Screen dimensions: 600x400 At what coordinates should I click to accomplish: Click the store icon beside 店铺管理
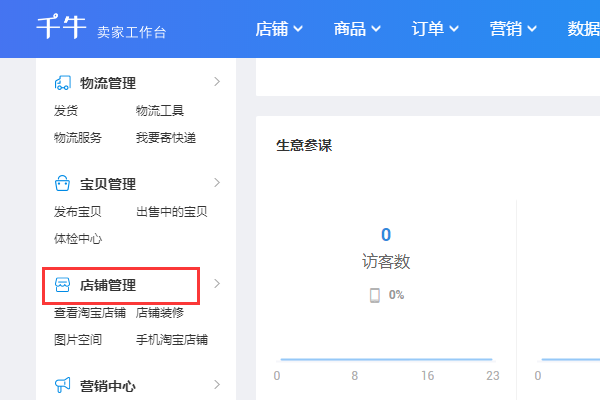pyautogui.click(x=62, y=286)
